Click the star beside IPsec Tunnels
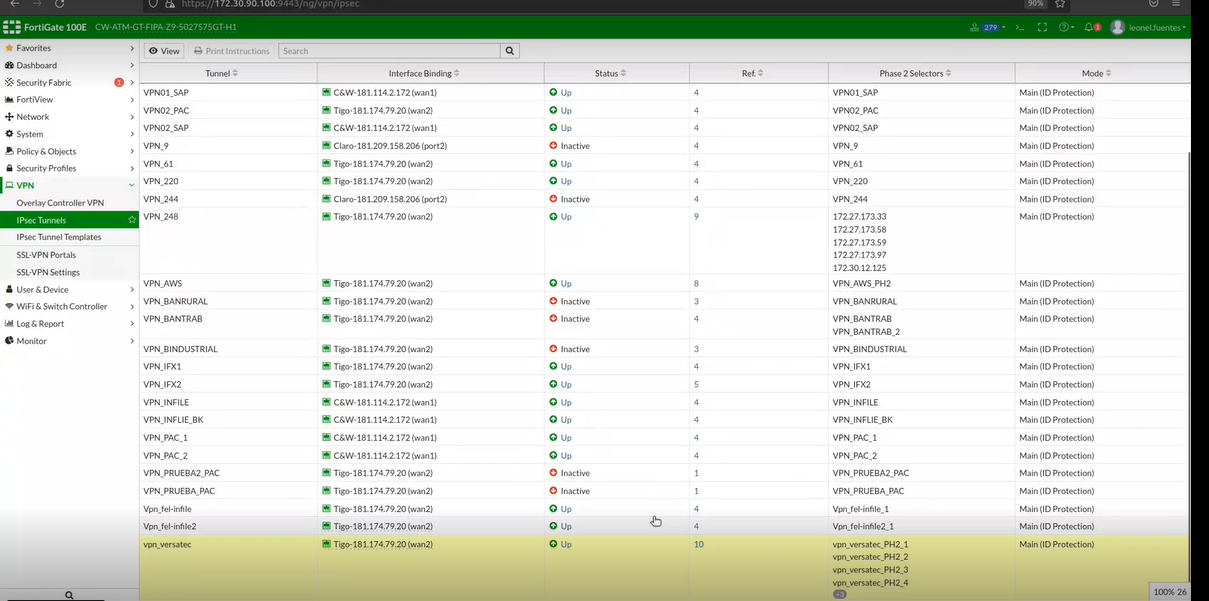 [131, 220]
